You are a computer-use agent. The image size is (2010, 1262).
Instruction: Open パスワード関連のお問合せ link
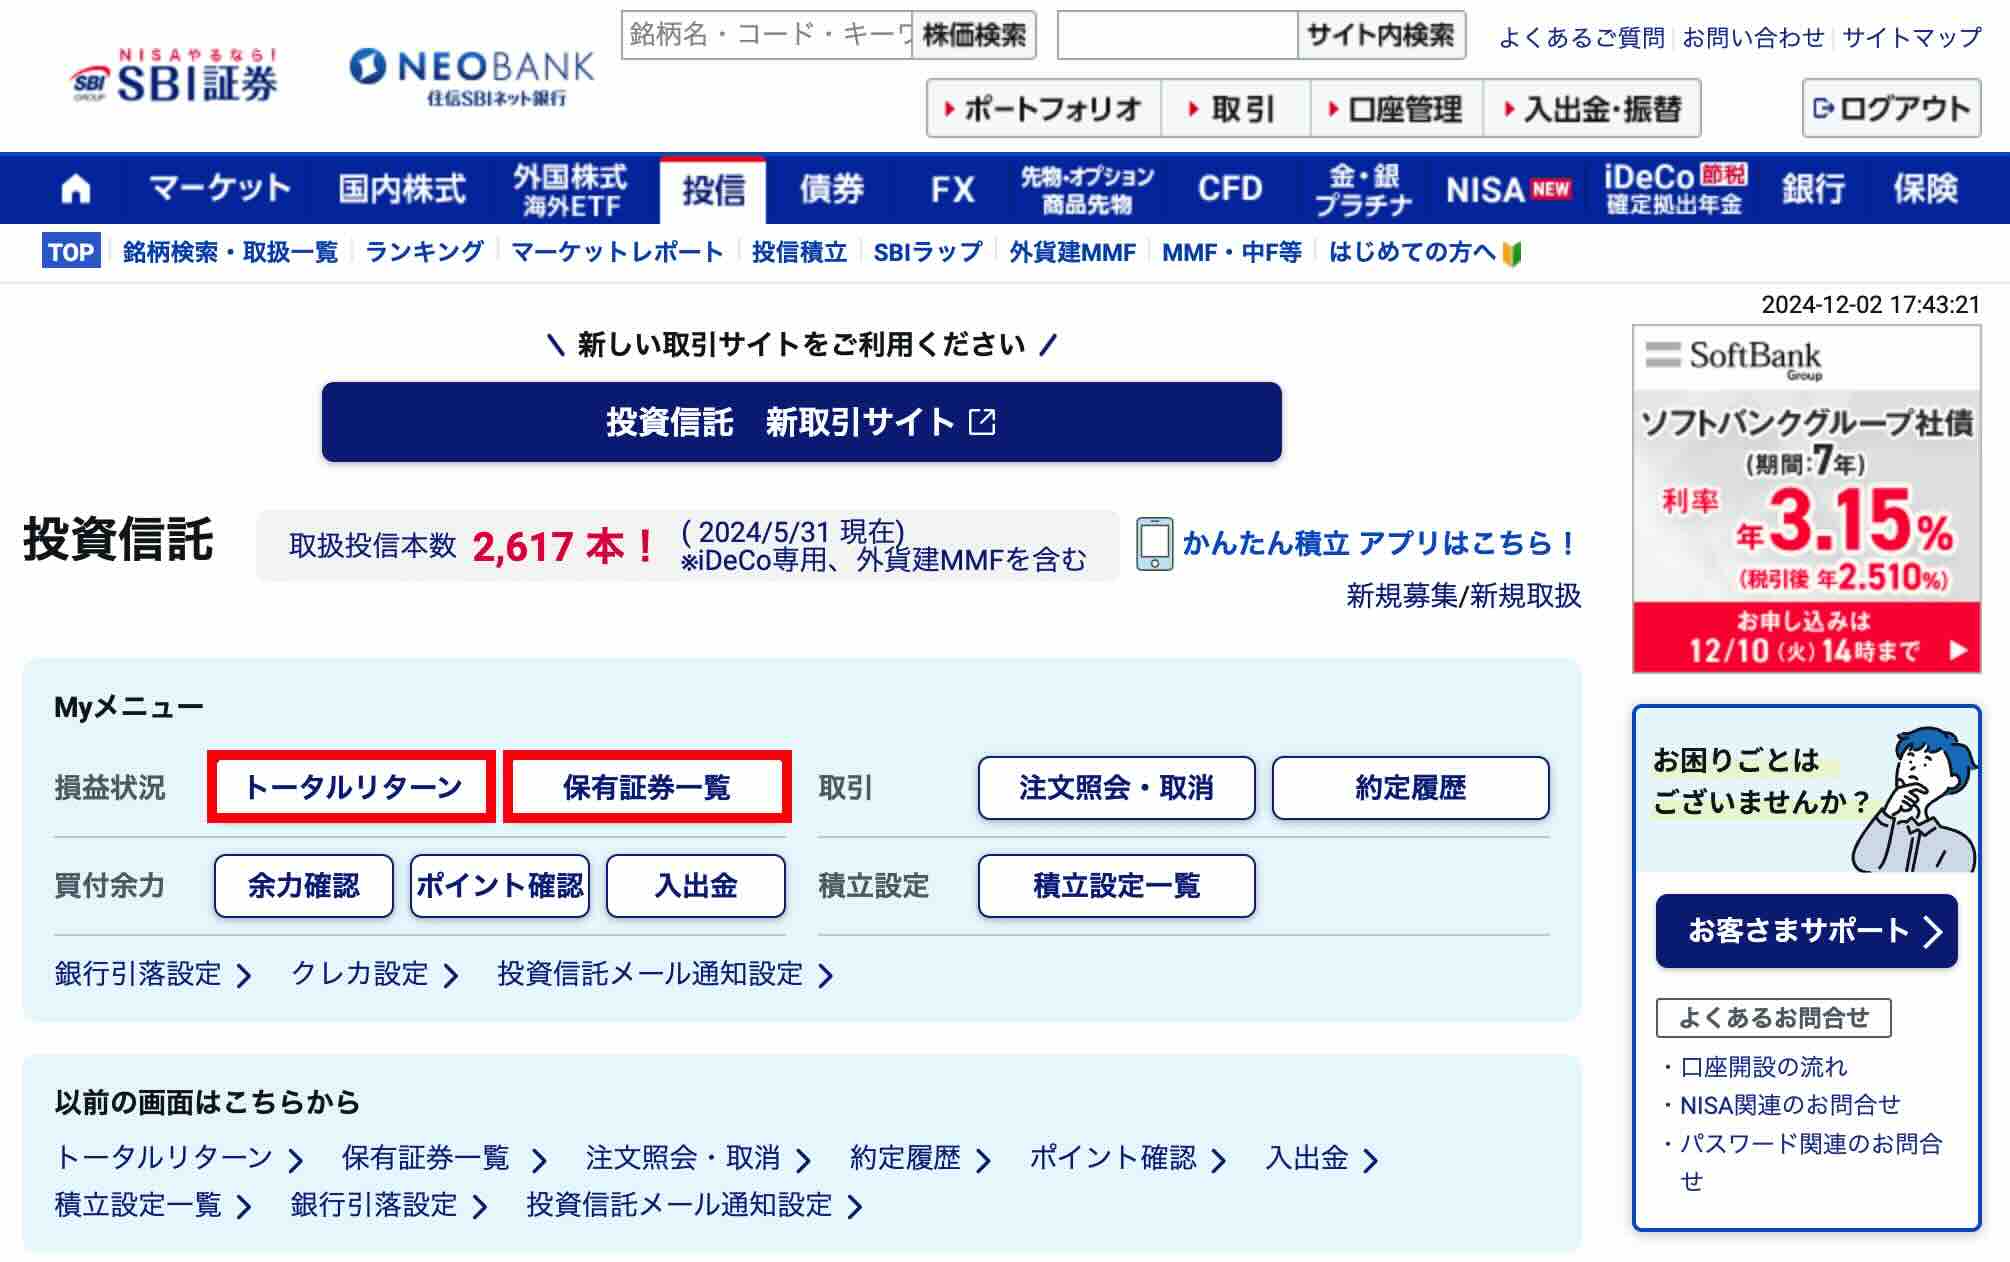coord(1811,1162)
